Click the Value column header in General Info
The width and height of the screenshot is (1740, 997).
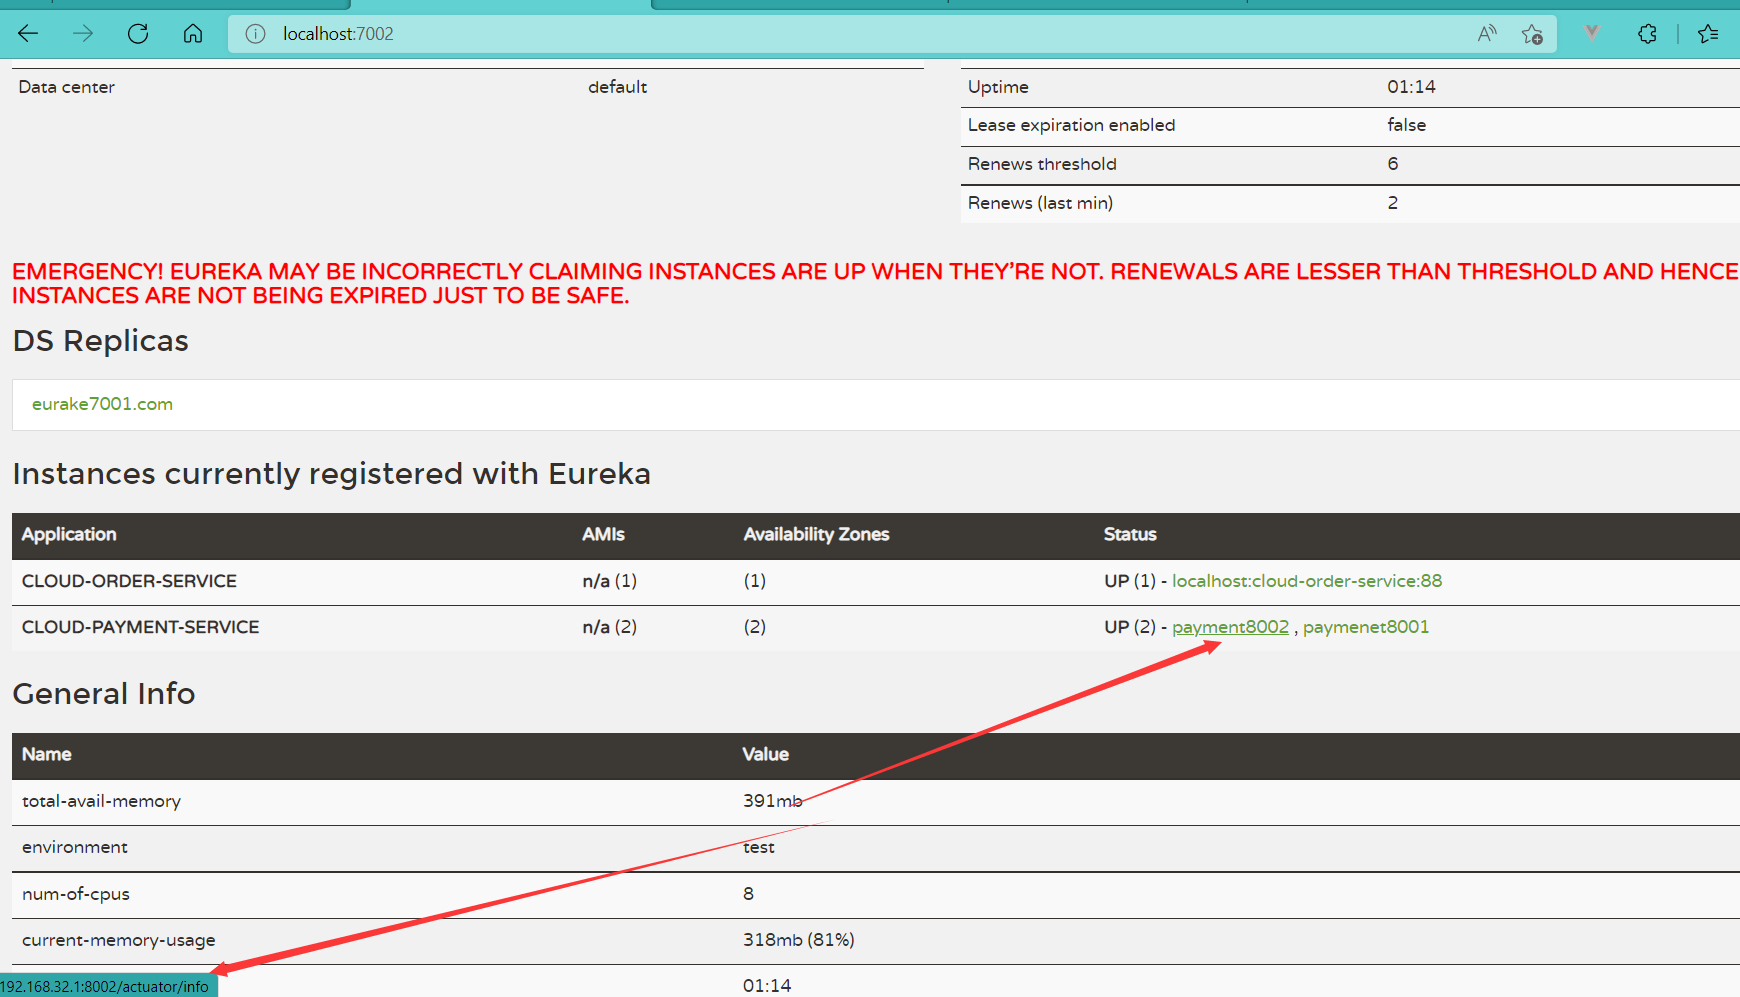coord(766,754)
